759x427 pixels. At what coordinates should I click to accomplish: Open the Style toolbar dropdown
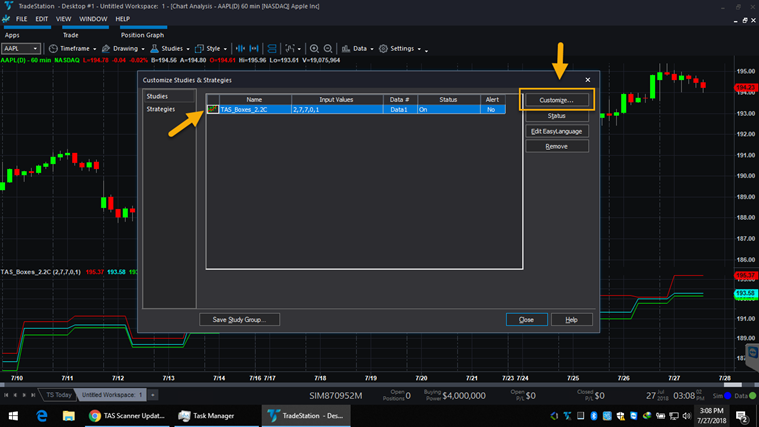[211, 49]
